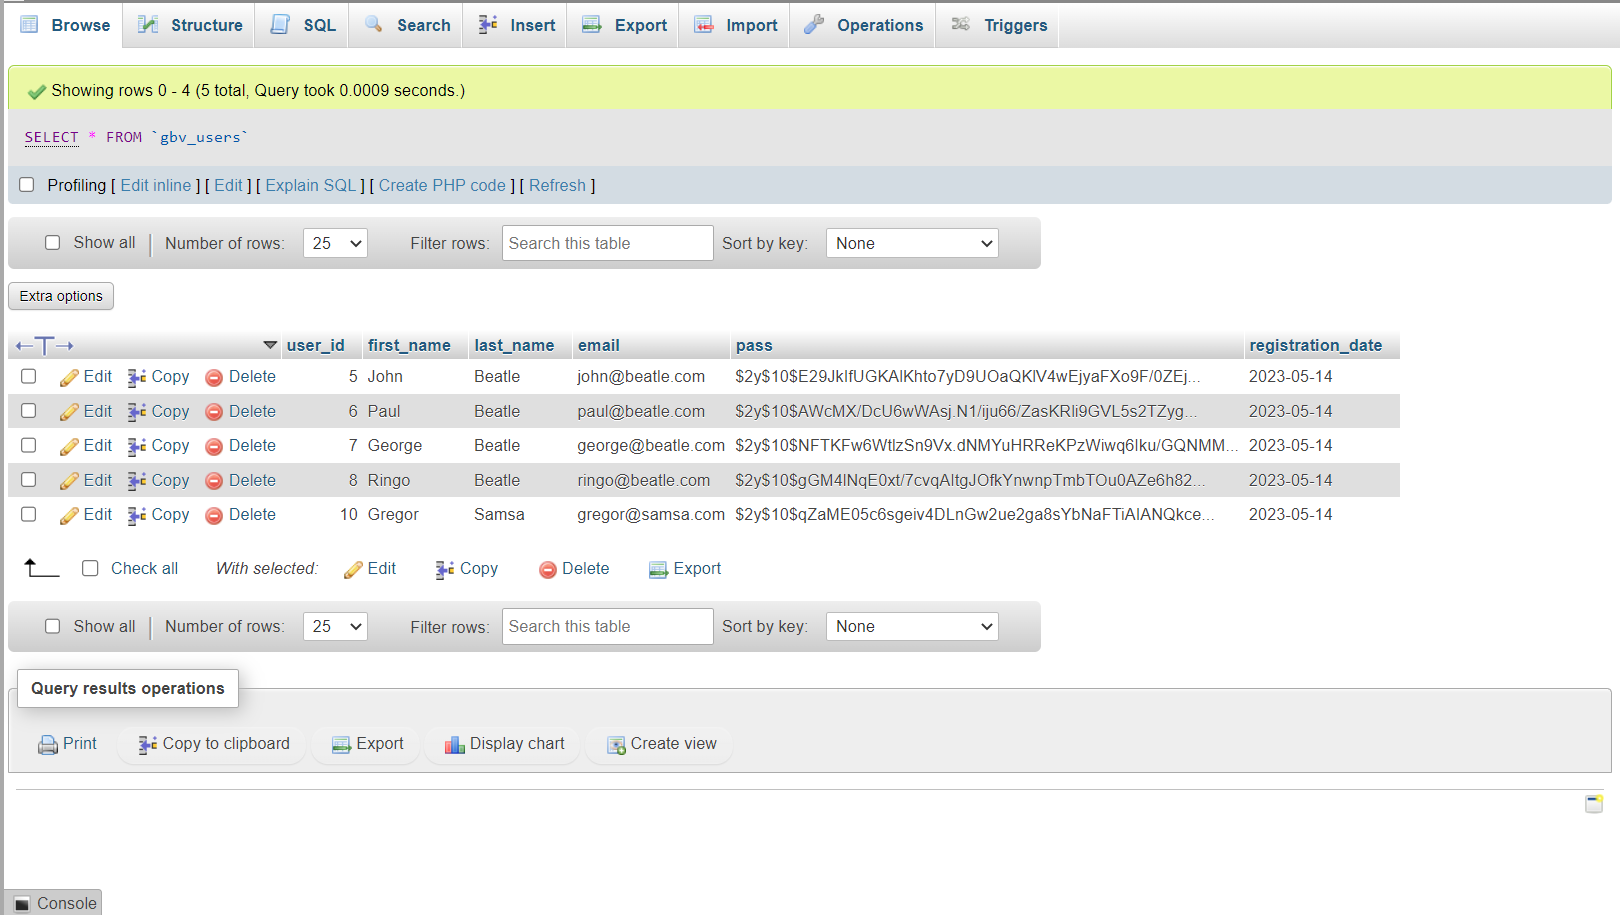Open the top Number of rows dropdown

[335, 243]
